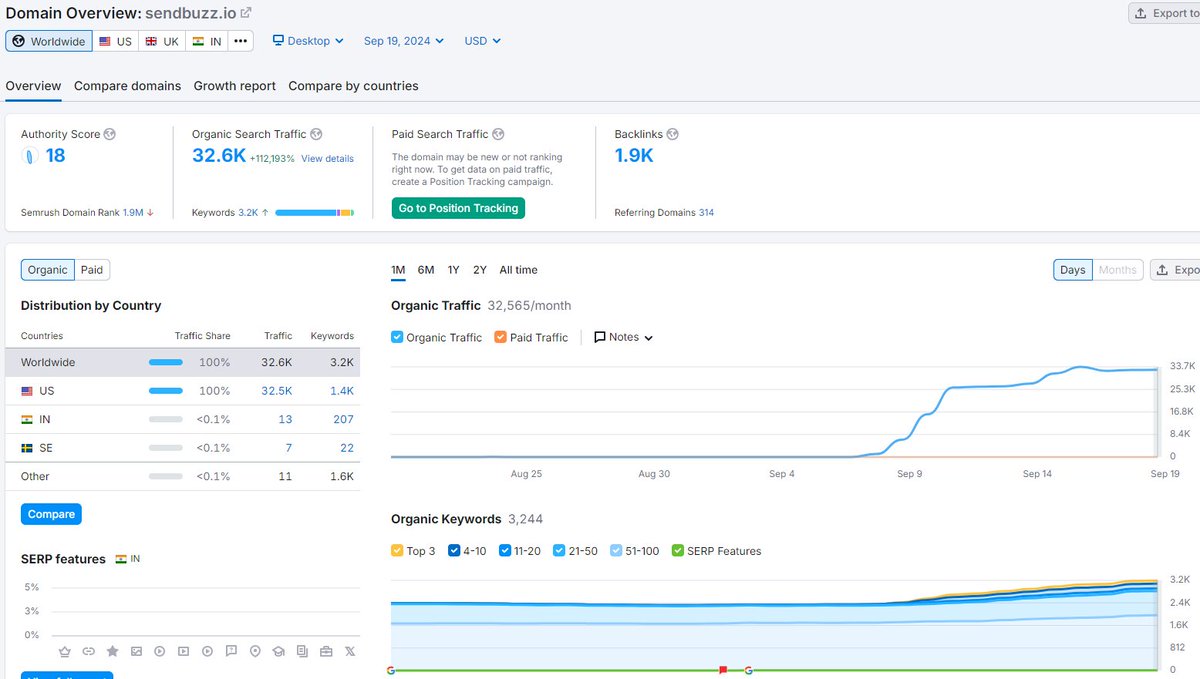Click the Sweden flag in the SE row
The width and height of the screenshot is (1200, 679).
27,448
